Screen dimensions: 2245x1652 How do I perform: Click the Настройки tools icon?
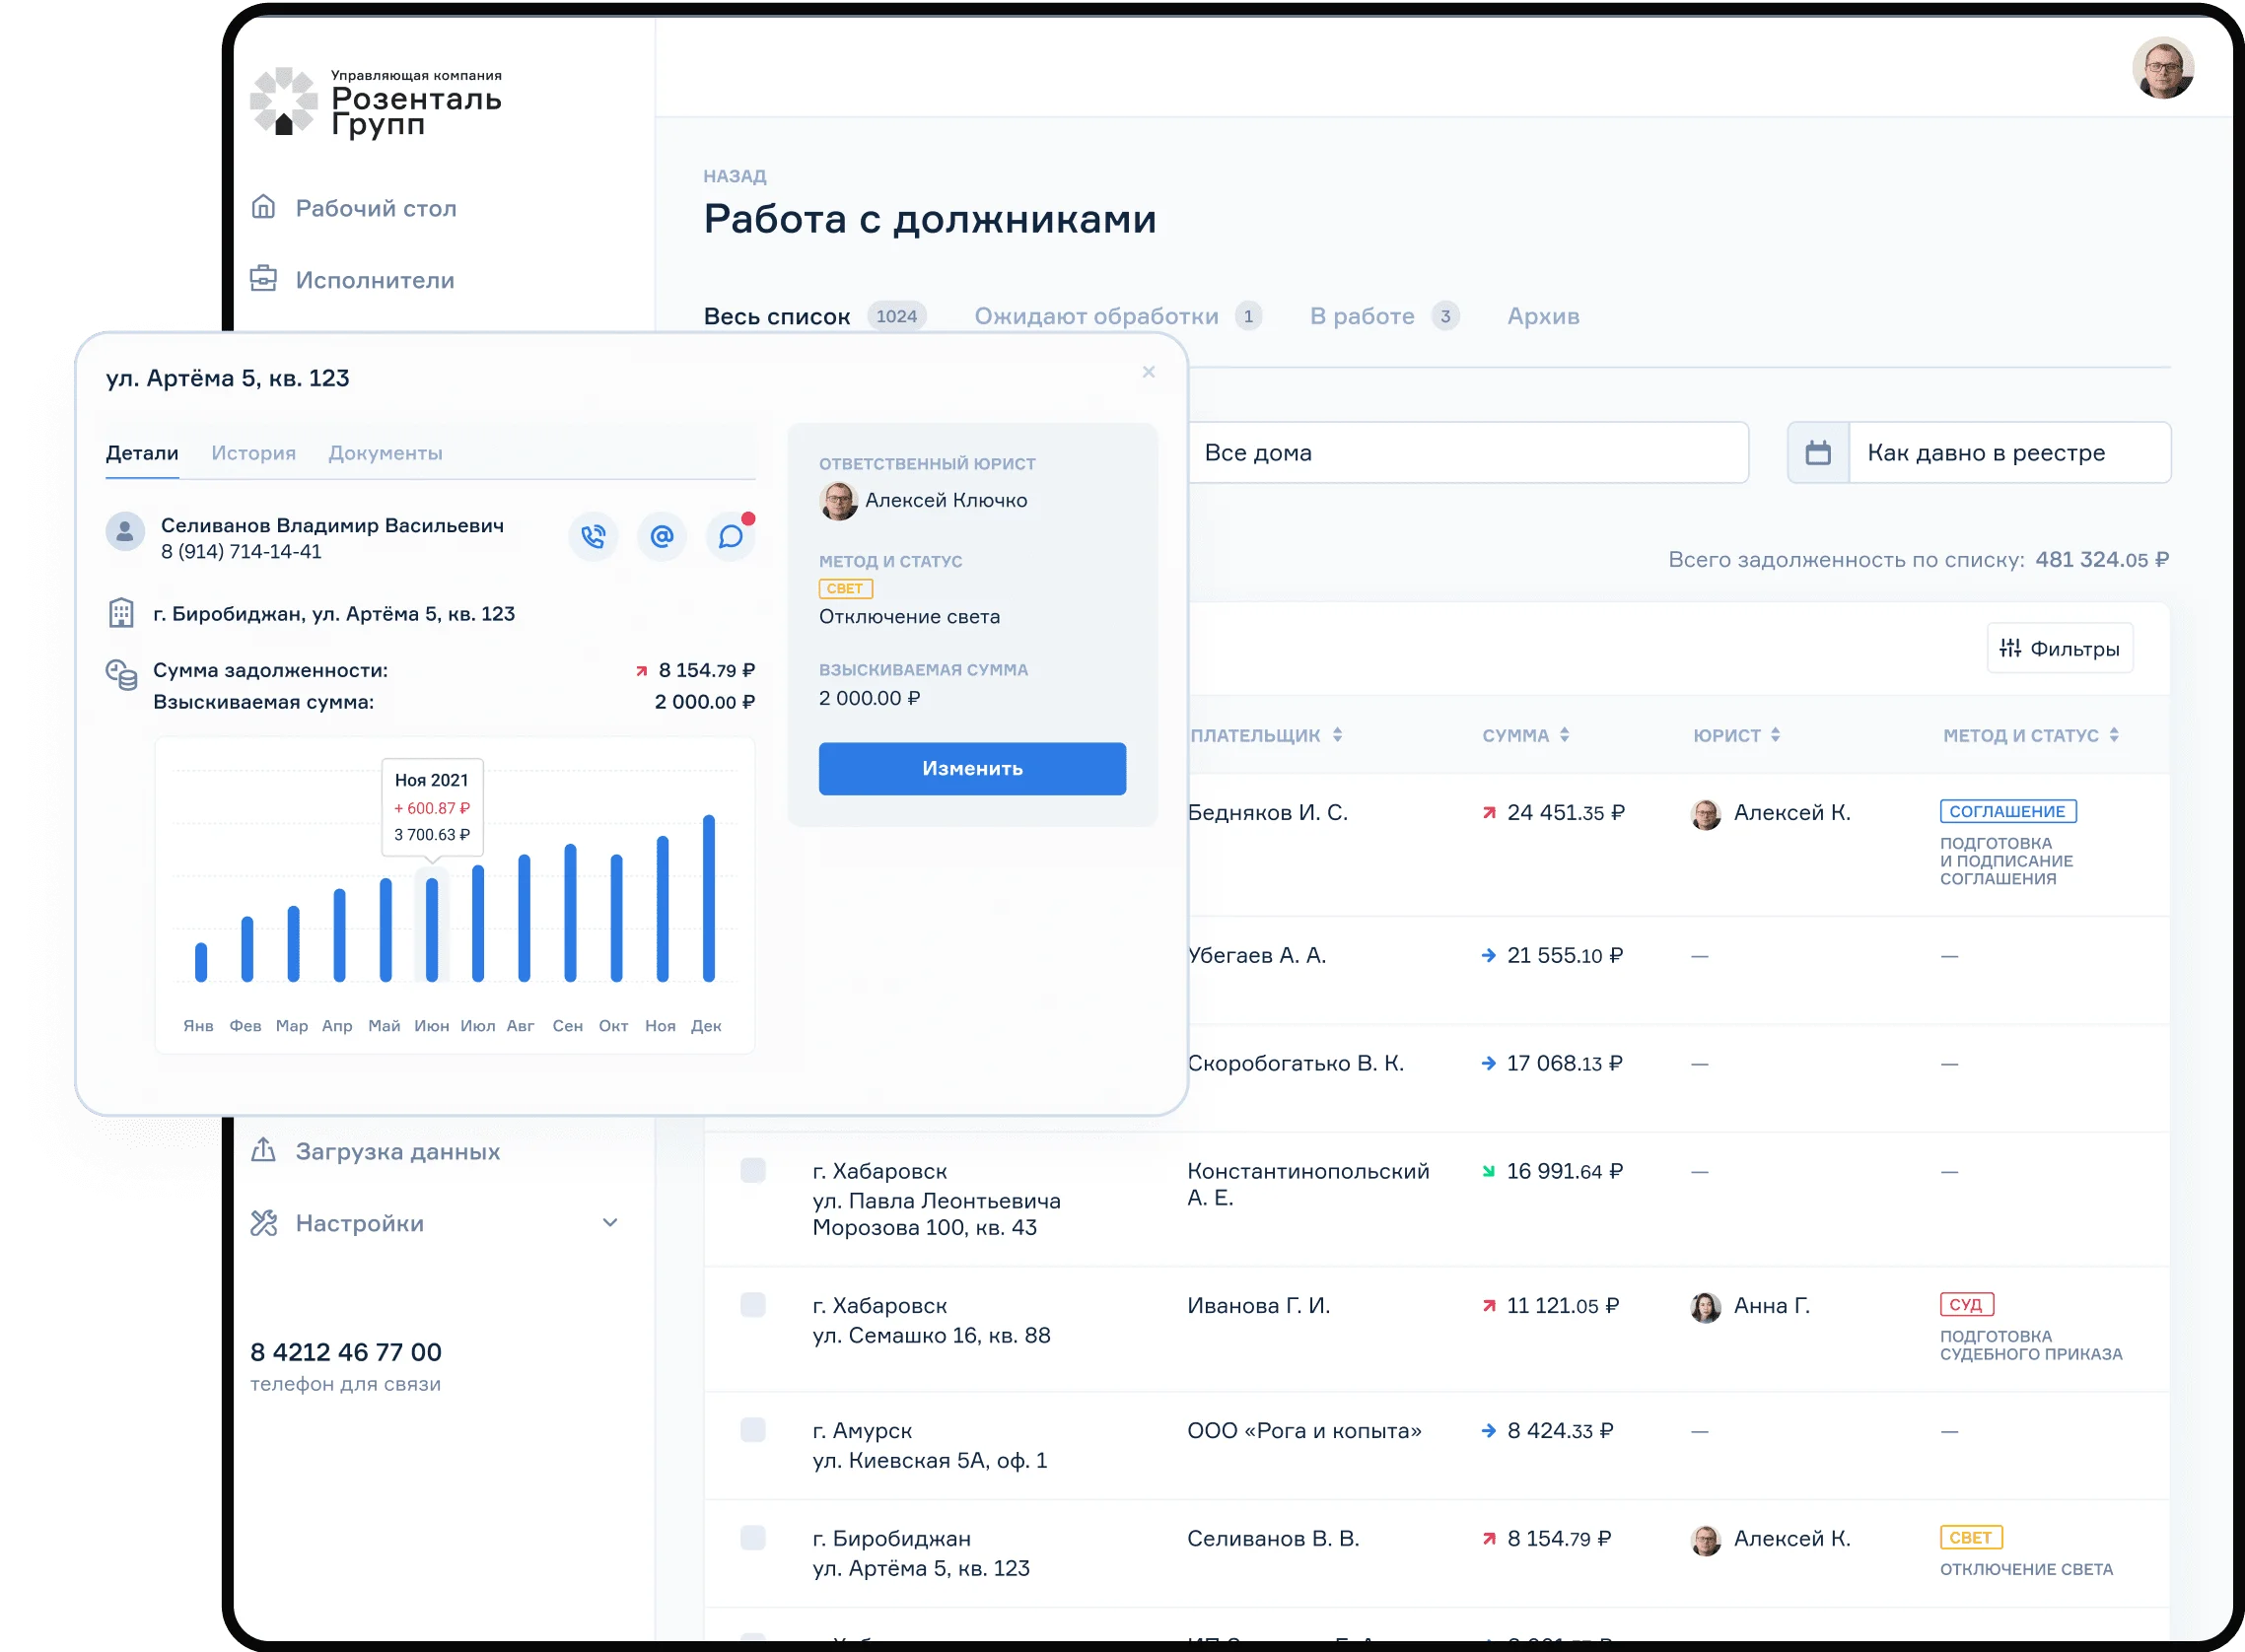point(264,1223)
